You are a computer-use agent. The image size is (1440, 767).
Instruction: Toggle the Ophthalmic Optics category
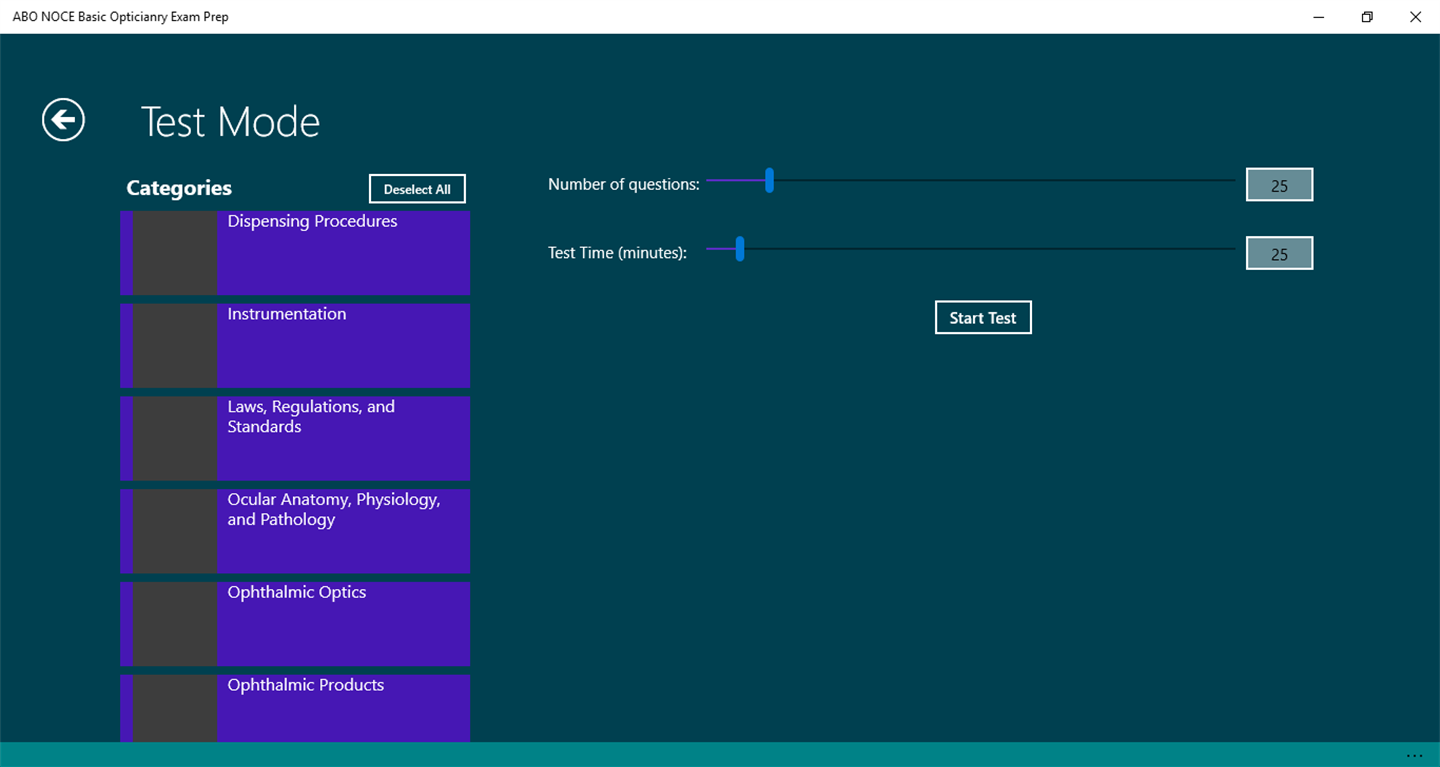tap(295, 624)
